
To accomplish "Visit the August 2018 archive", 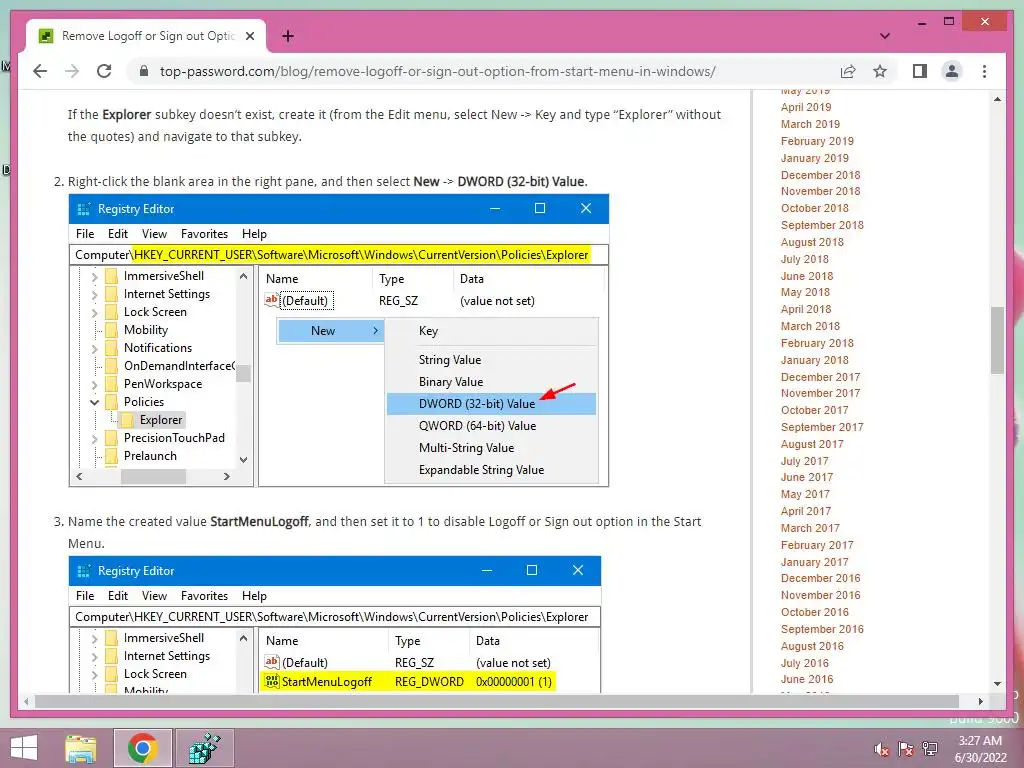I will pyautogui.click(x=812, y=242).
